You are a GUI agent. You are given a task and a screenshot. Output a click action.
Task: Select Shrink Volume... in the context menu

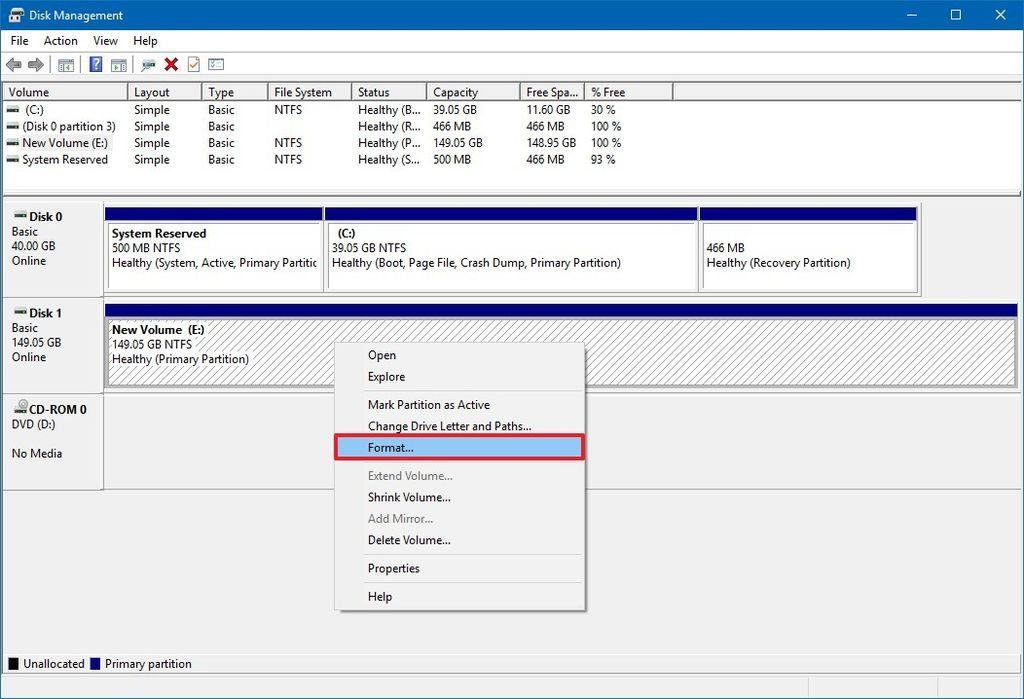click(x=409, y=497)
